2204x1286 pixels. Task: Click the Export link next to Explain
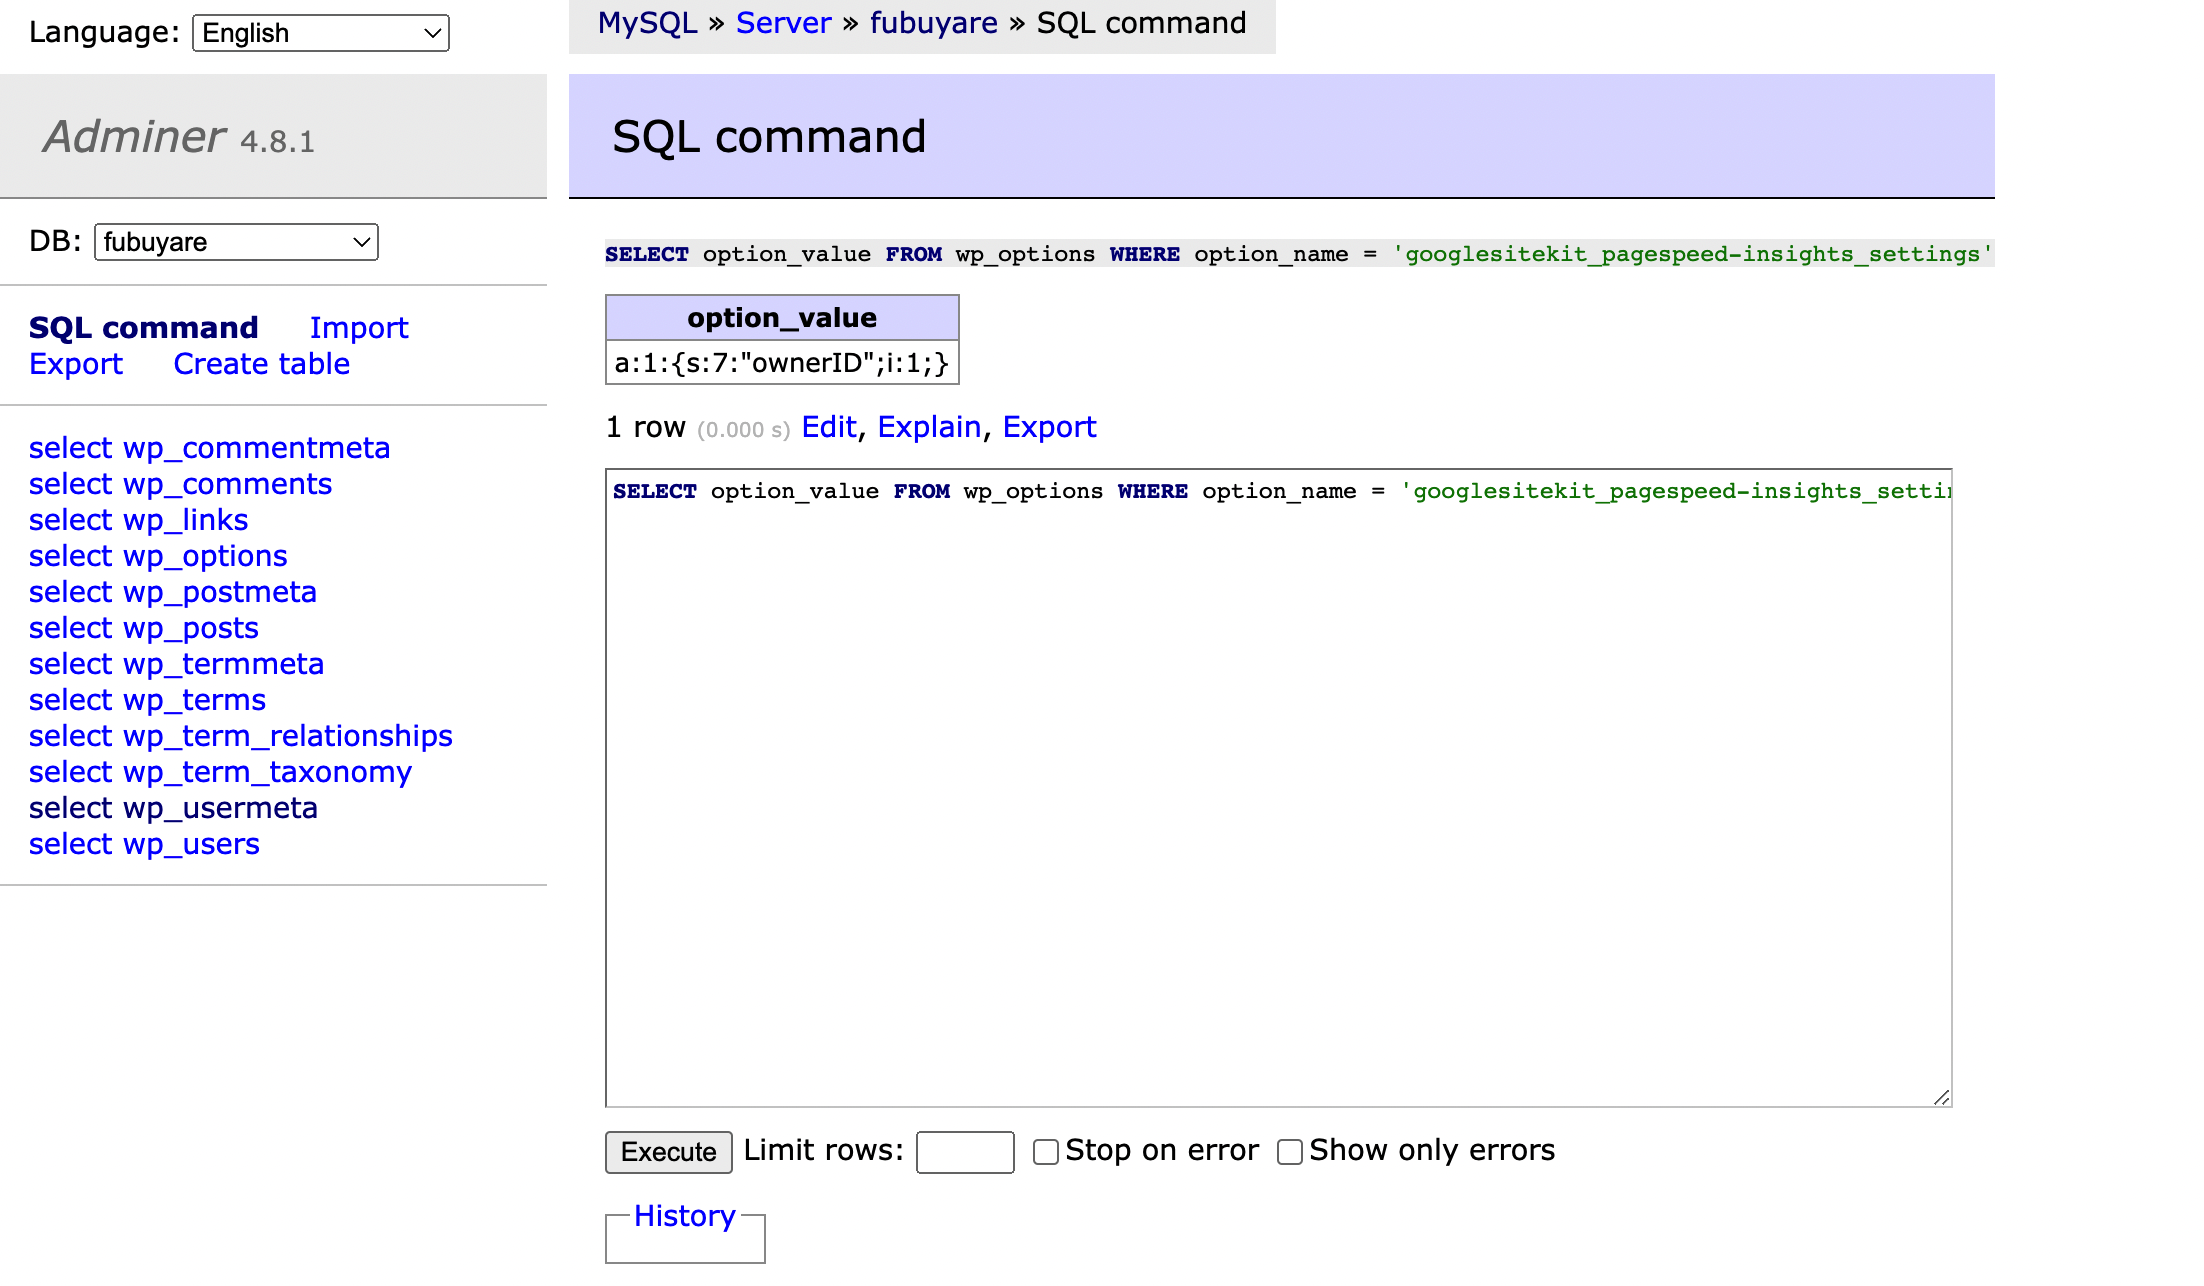1049,428
